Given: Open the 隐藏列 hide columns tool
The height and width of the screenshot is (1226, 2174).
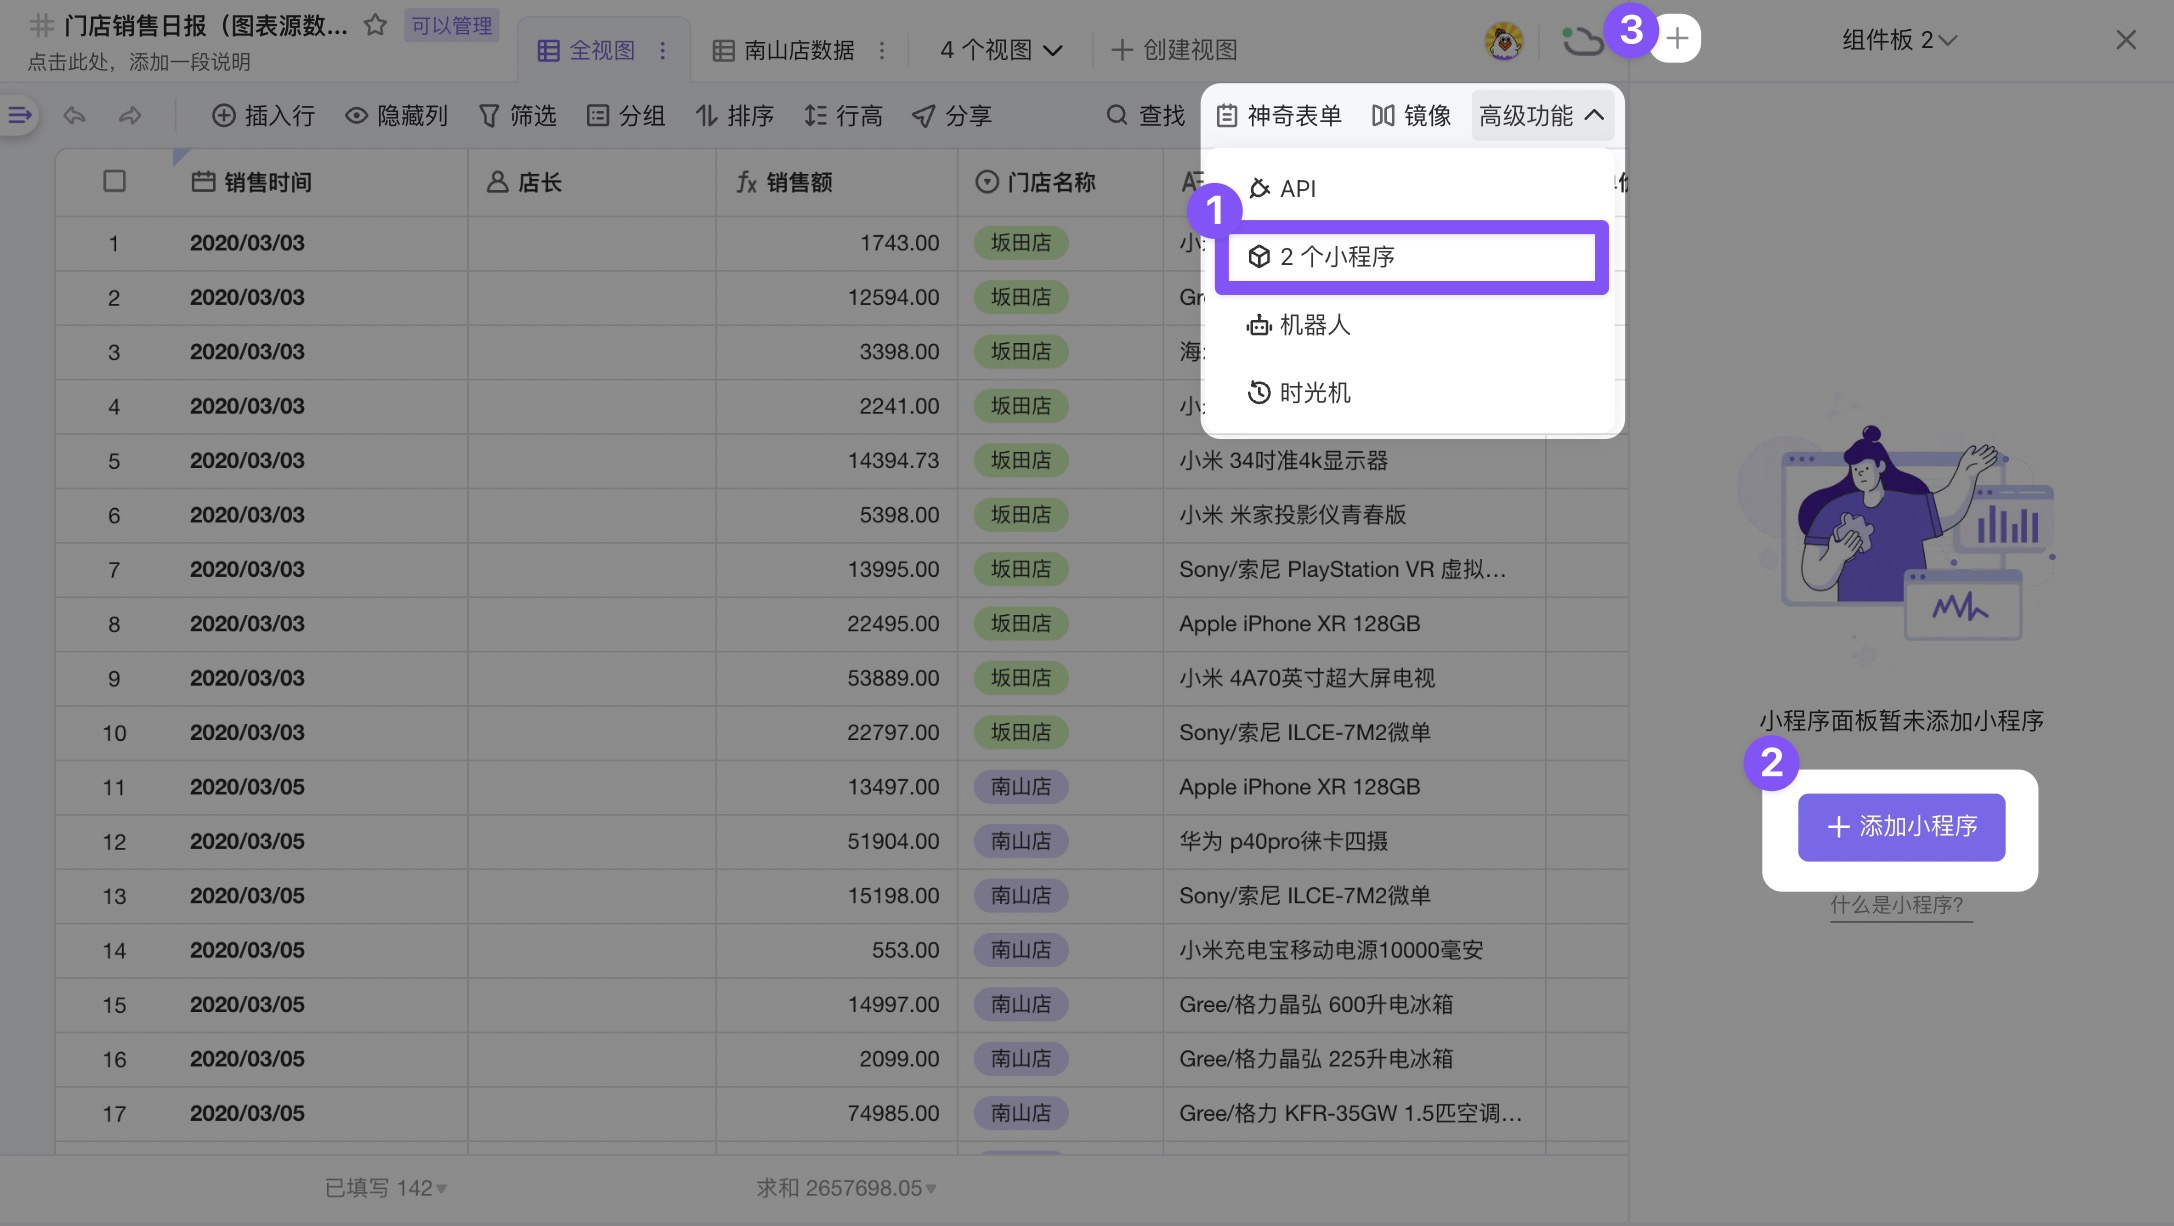Looking at the screenshot, I should click(x=397, y=115).
